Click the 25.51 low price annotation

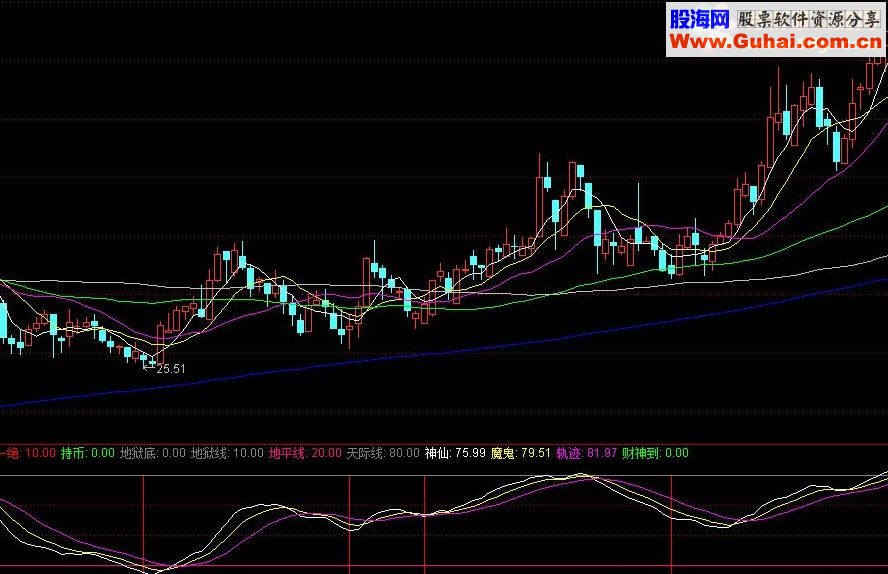(x=171, y=369)
